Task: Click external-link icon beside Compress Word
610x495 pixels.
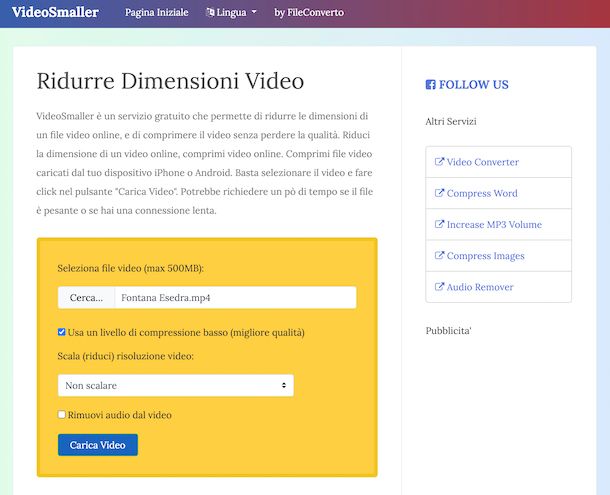Action: (439, 193)
